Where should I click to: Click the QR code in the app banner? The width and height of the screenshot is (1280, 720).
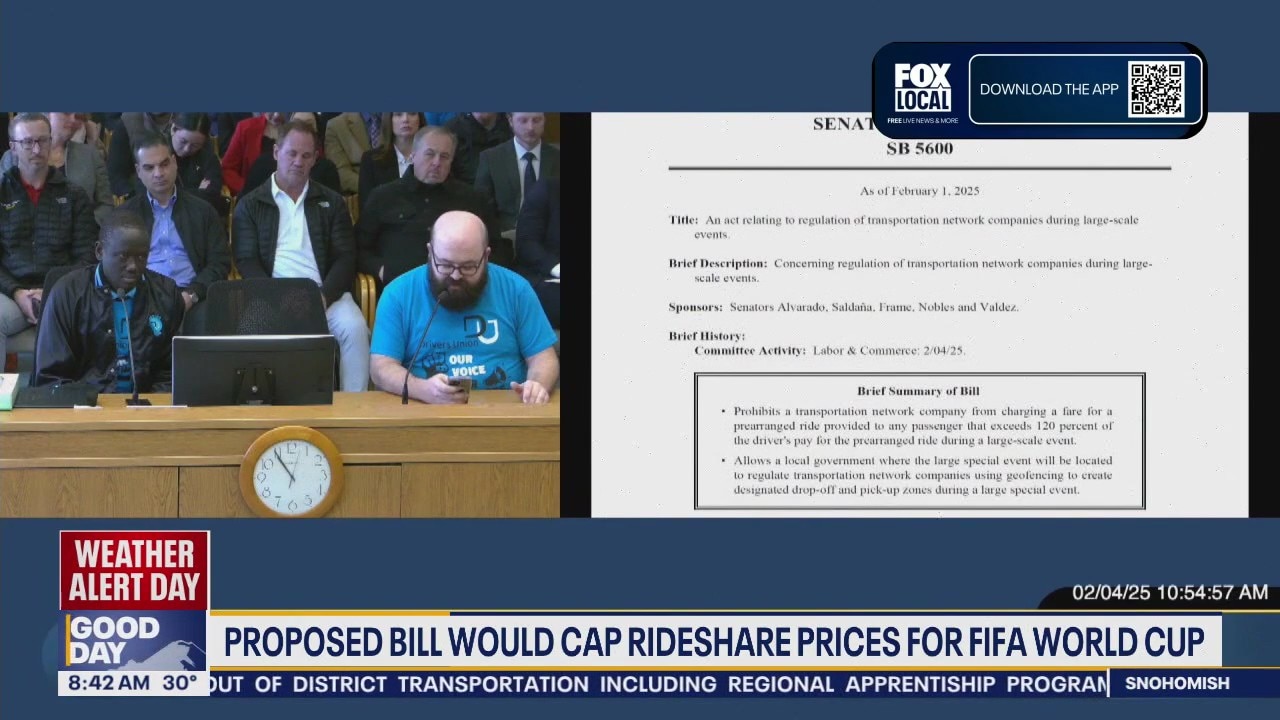click(1156, 89)
